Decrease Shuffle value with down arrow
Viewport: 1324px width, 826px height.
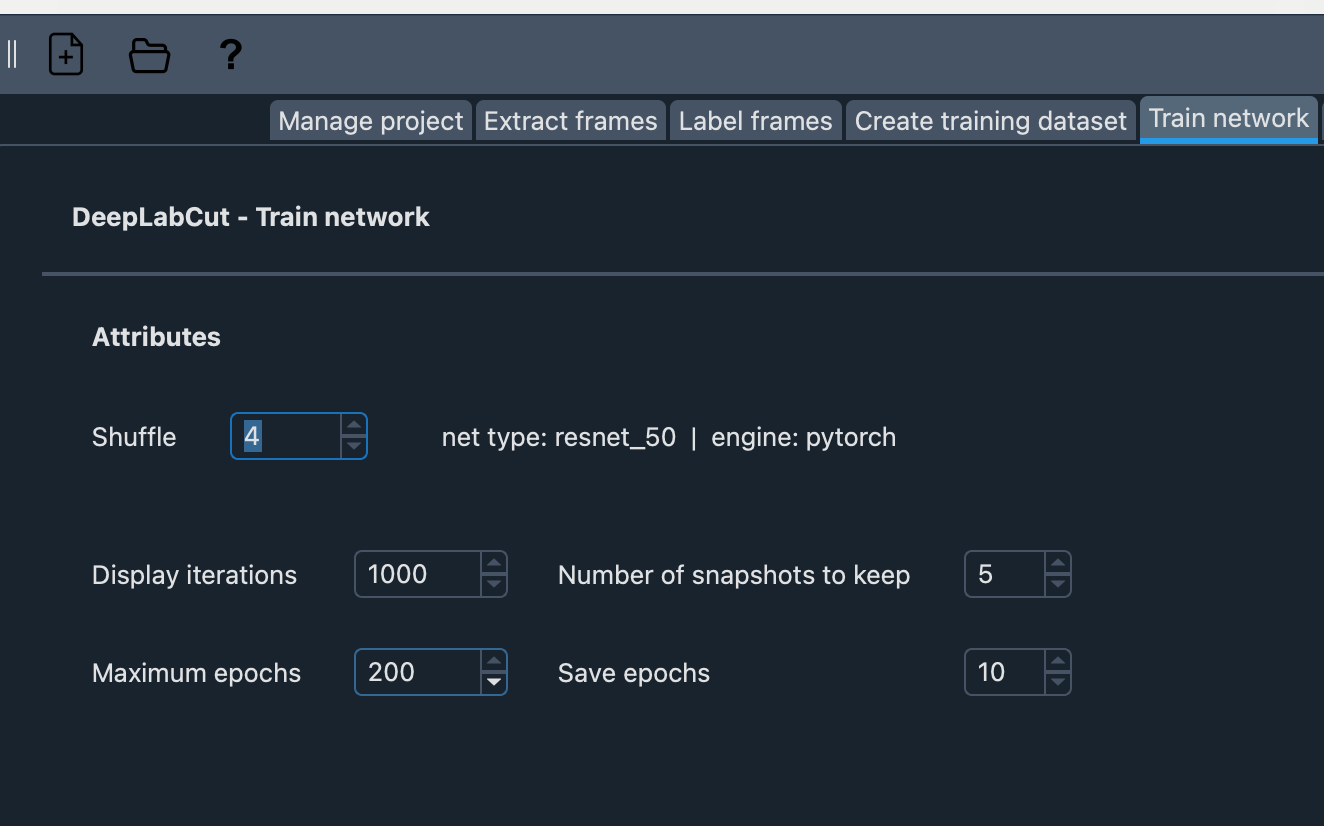pyautogui.click(x=354, y=448)
